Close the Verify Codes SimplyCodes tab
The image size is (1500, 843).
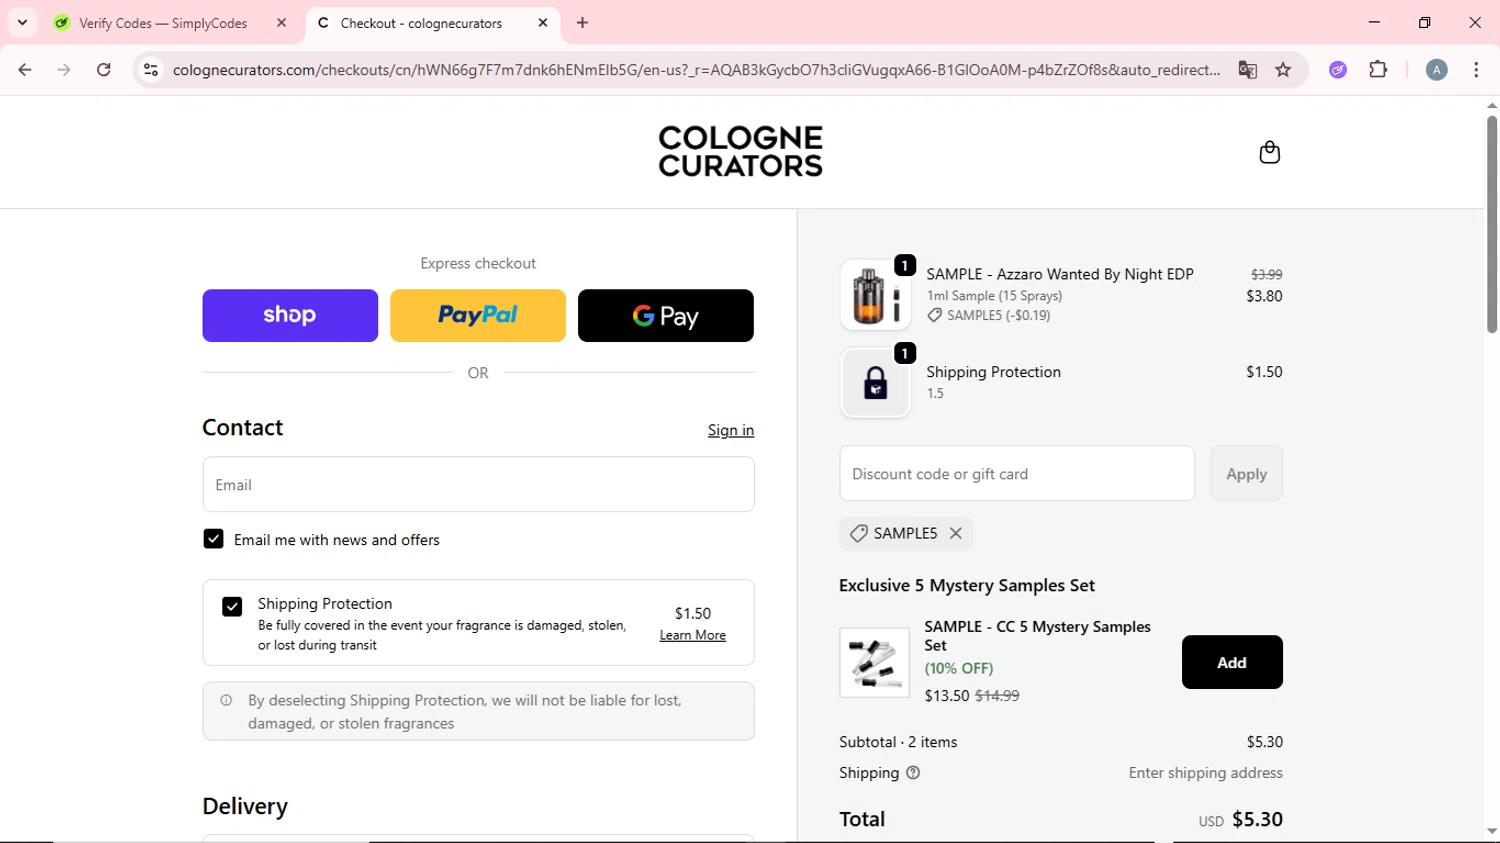(281, 23)
